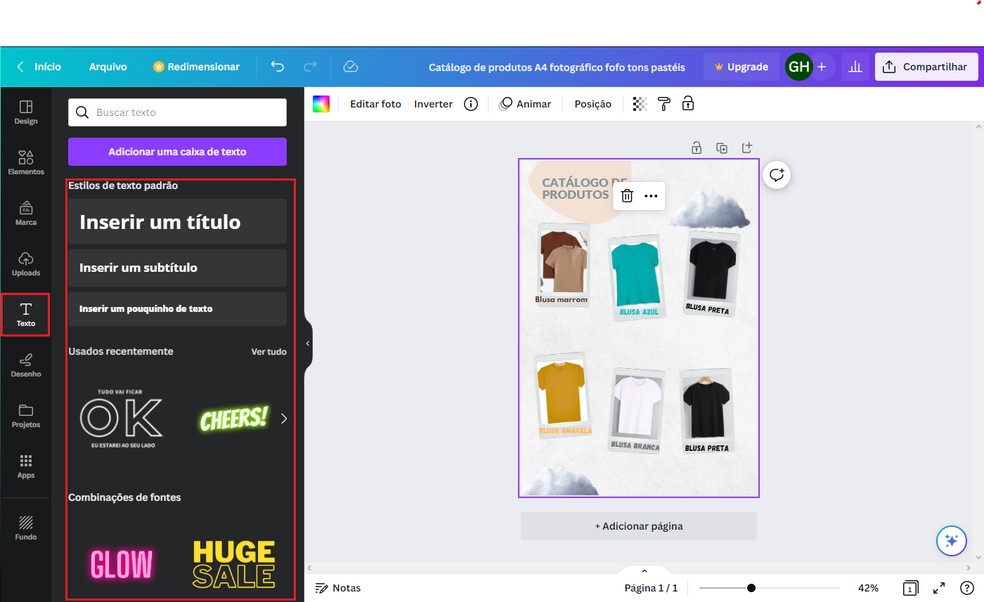Click the 42% zoom level
The image size is (984, 602).
(868, 588)
